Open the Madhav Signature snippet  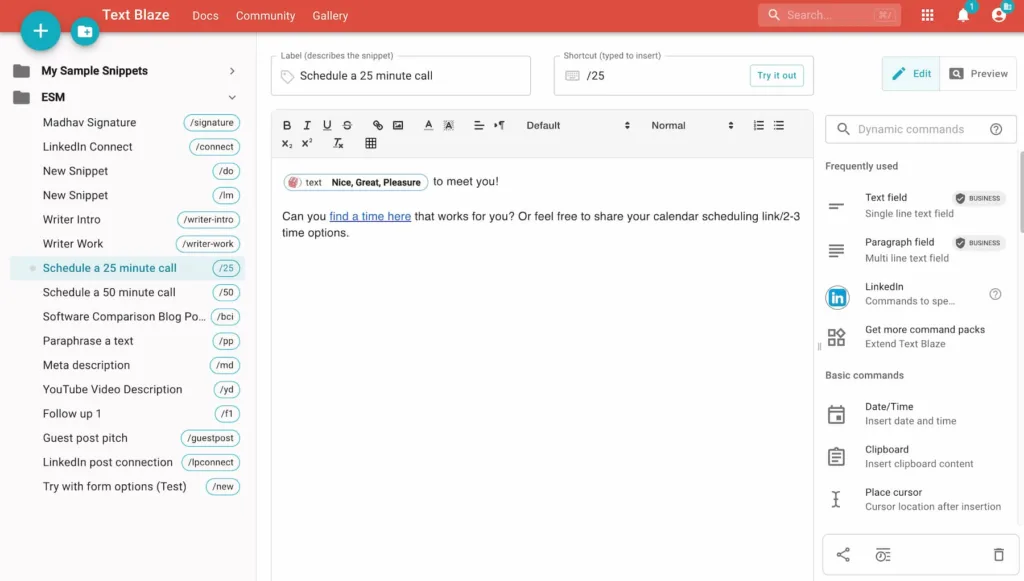pyautogui.click(x=127, y=123)
